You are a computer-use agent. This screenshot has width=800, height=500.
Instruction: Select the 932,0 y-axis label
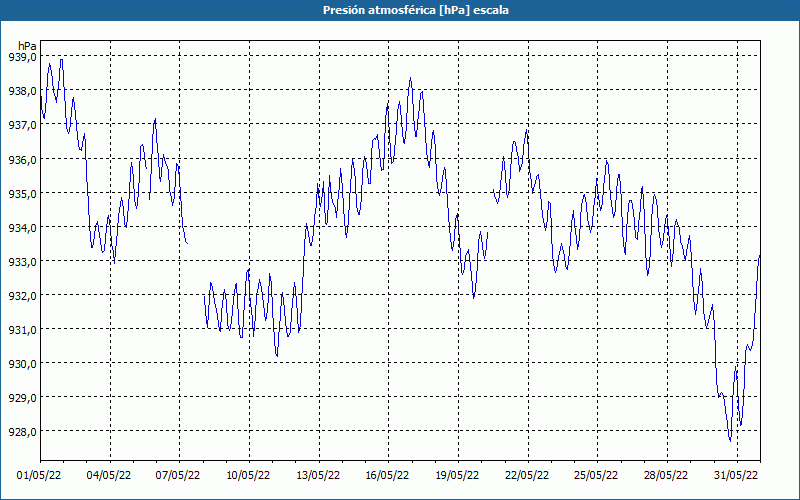[x=22, y=295]
